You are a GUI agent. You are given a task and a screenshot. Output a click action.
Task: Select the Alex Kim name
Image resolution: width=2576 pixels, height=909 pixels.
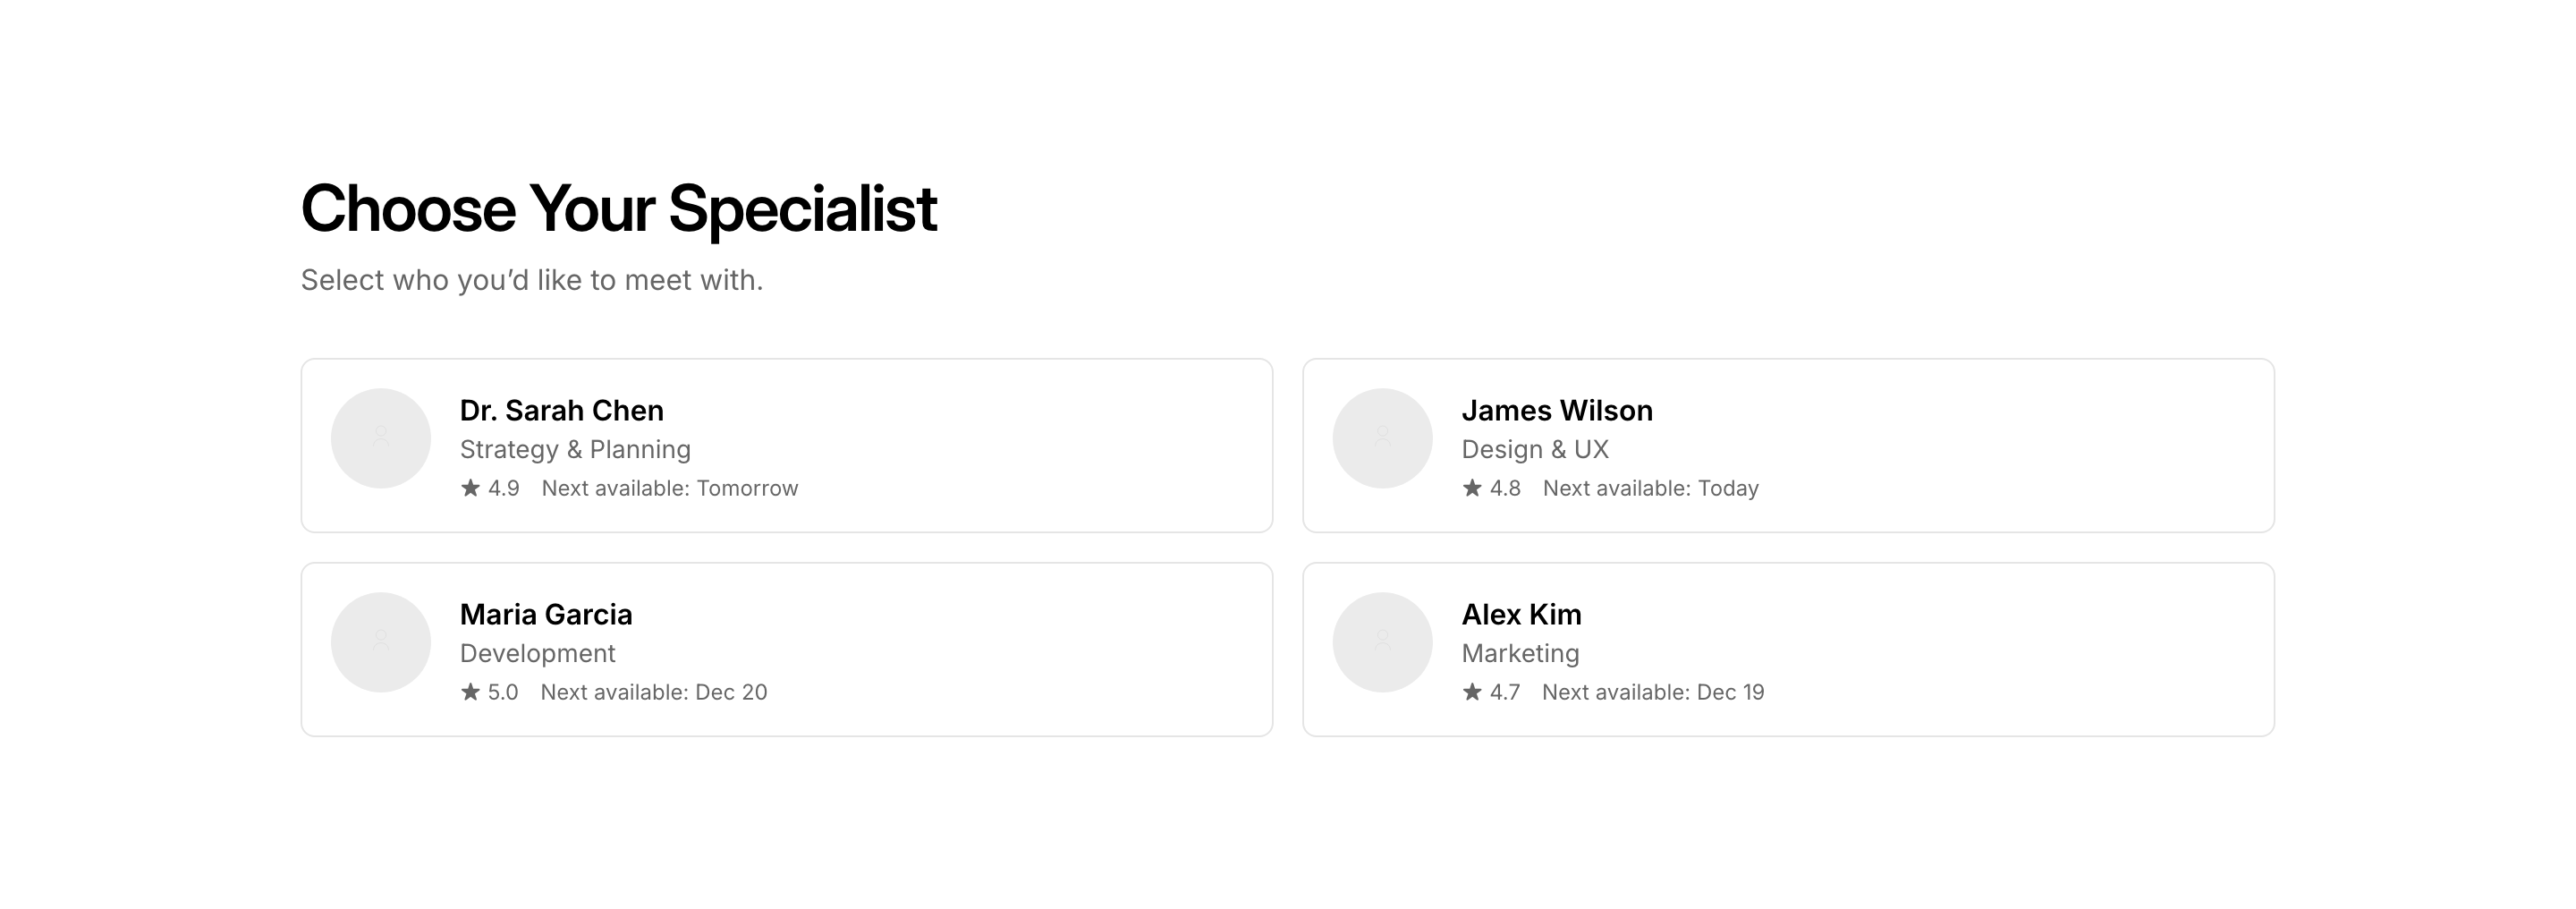click(1521, 615)
